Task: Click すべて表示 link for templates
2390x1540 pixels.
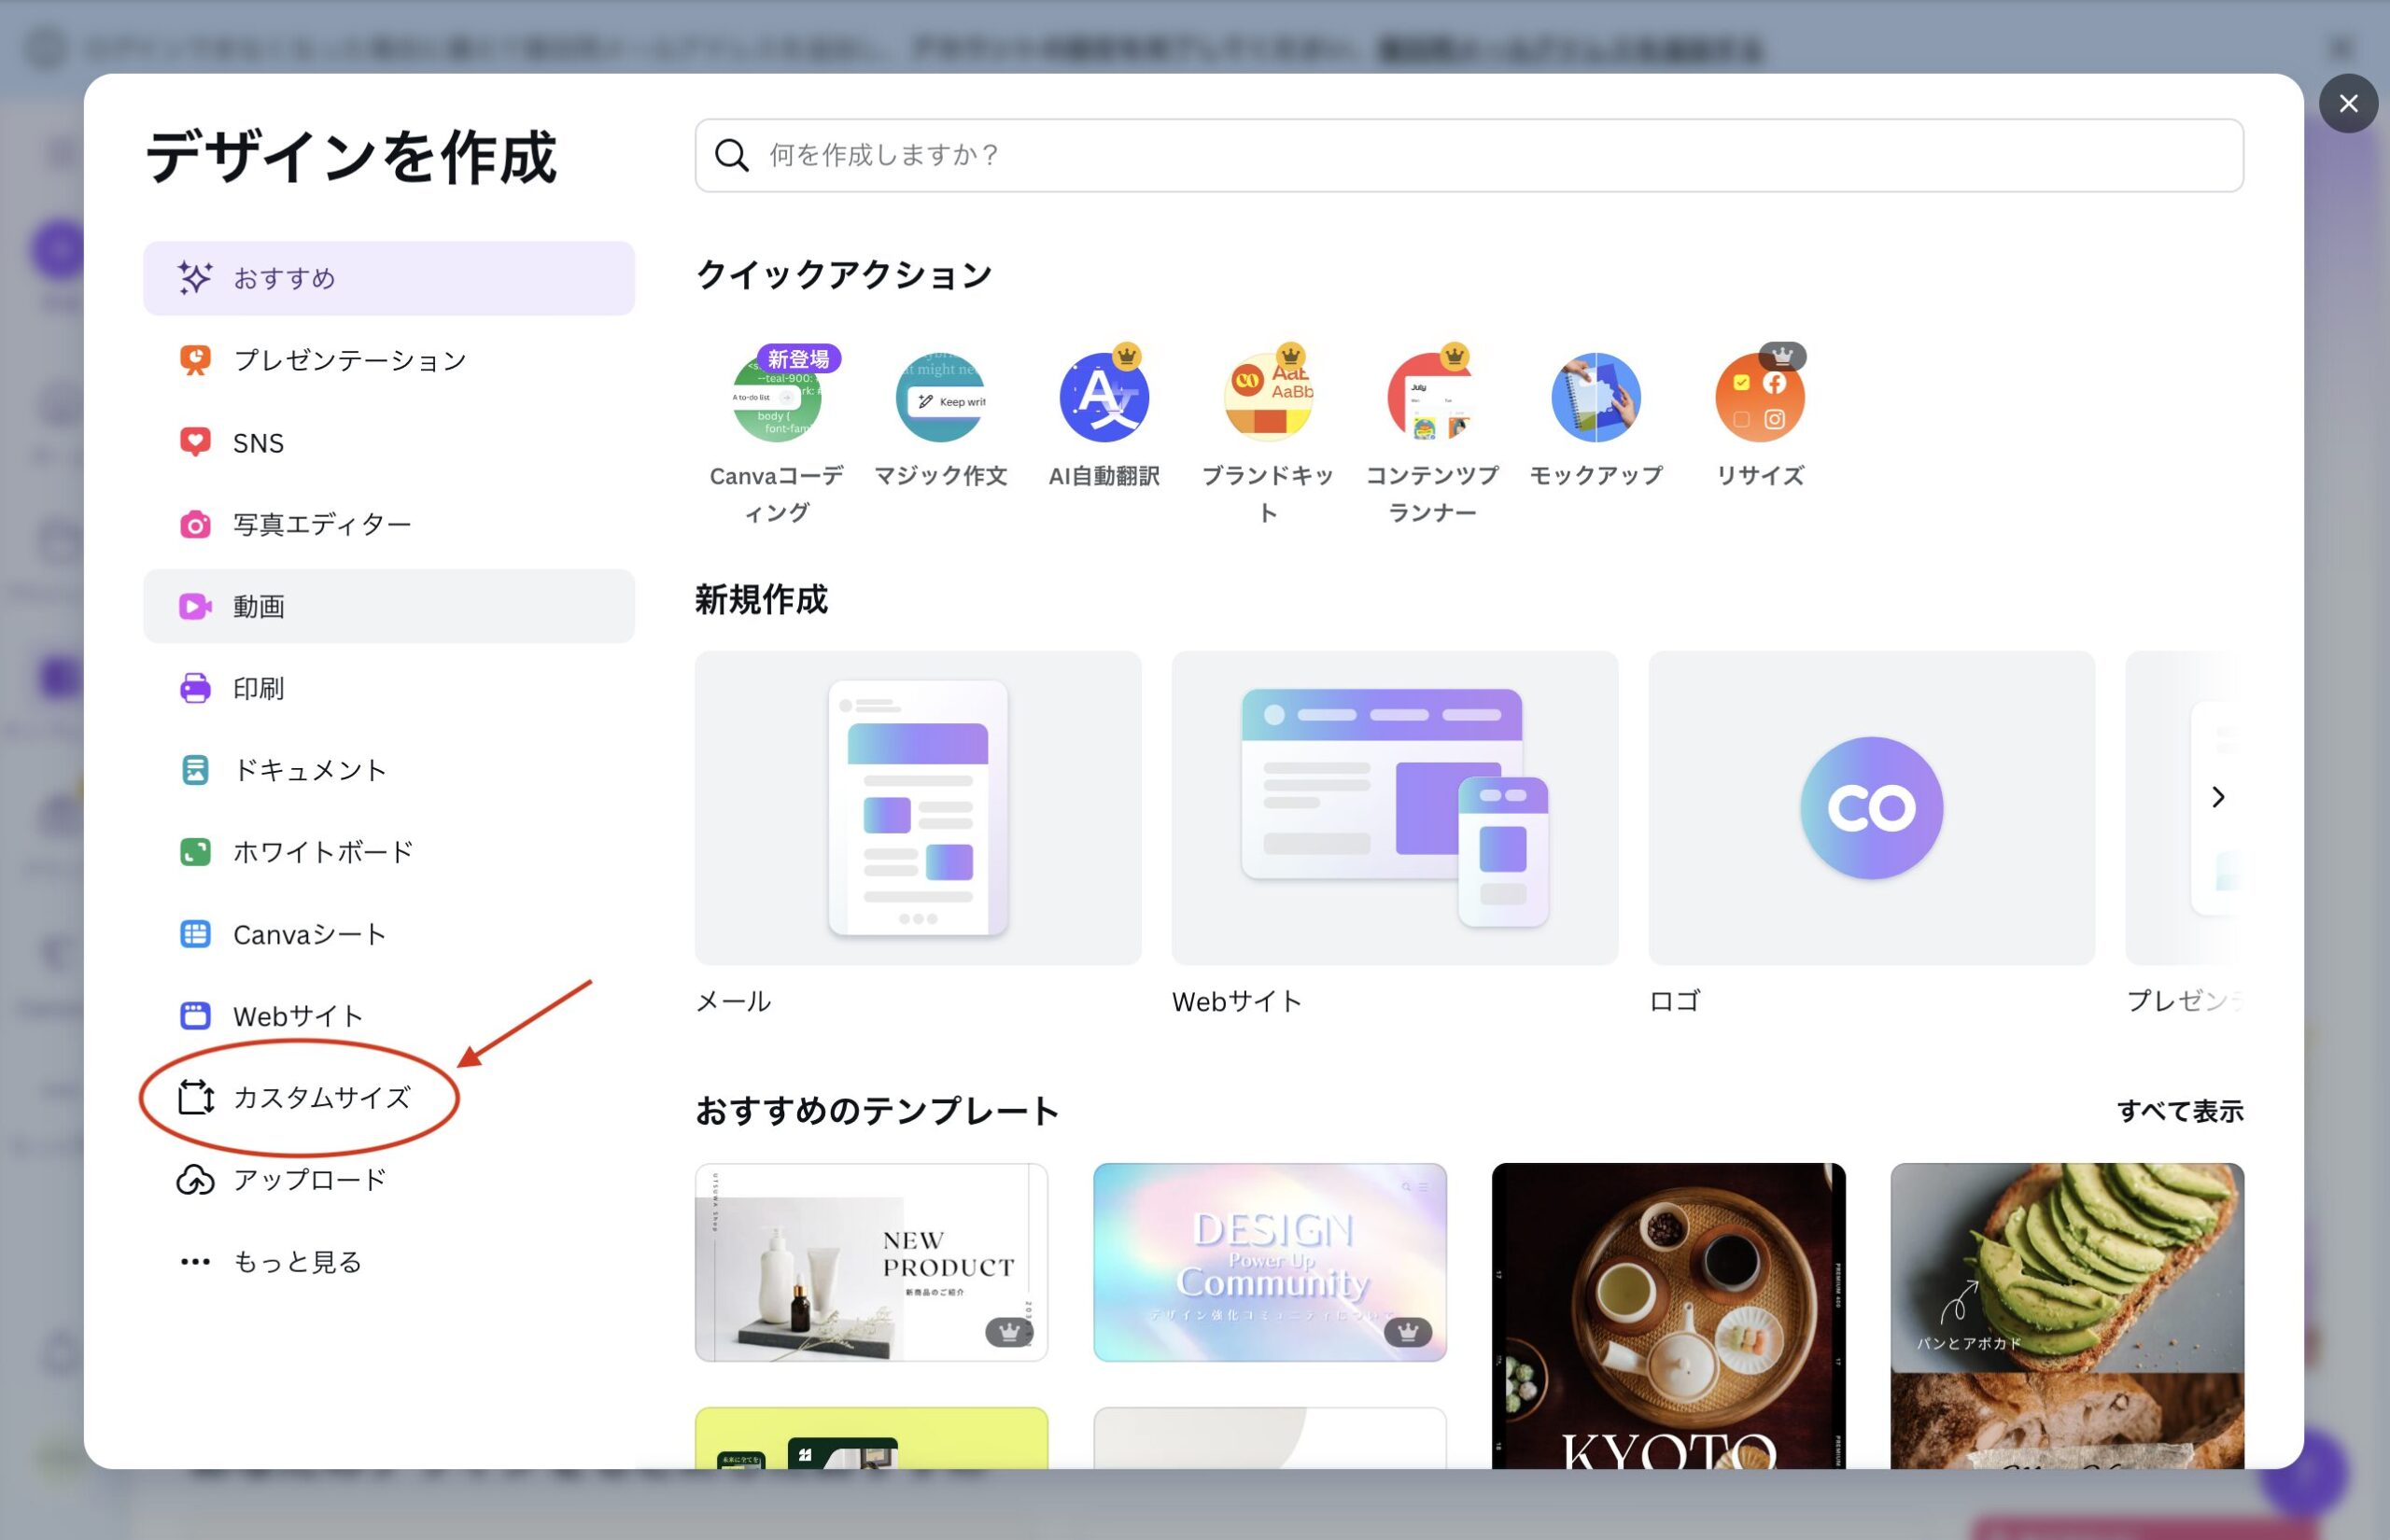Action: 2180,1111
